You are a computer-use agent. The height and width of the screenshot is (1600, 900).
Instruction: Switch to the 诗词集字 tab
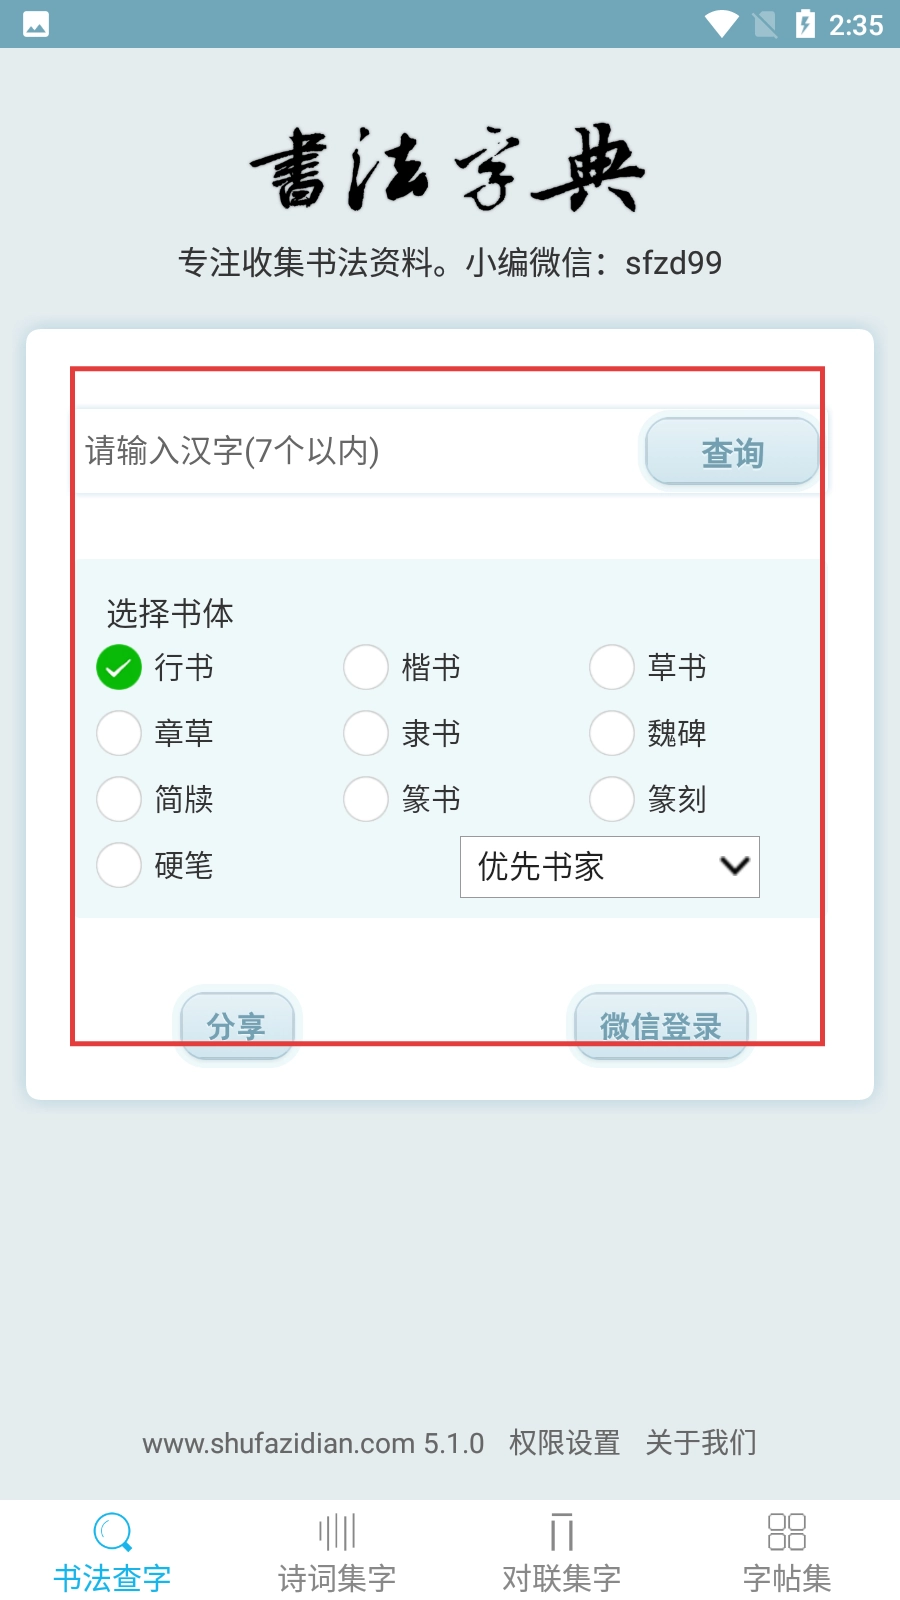(x=337, y=1578)
